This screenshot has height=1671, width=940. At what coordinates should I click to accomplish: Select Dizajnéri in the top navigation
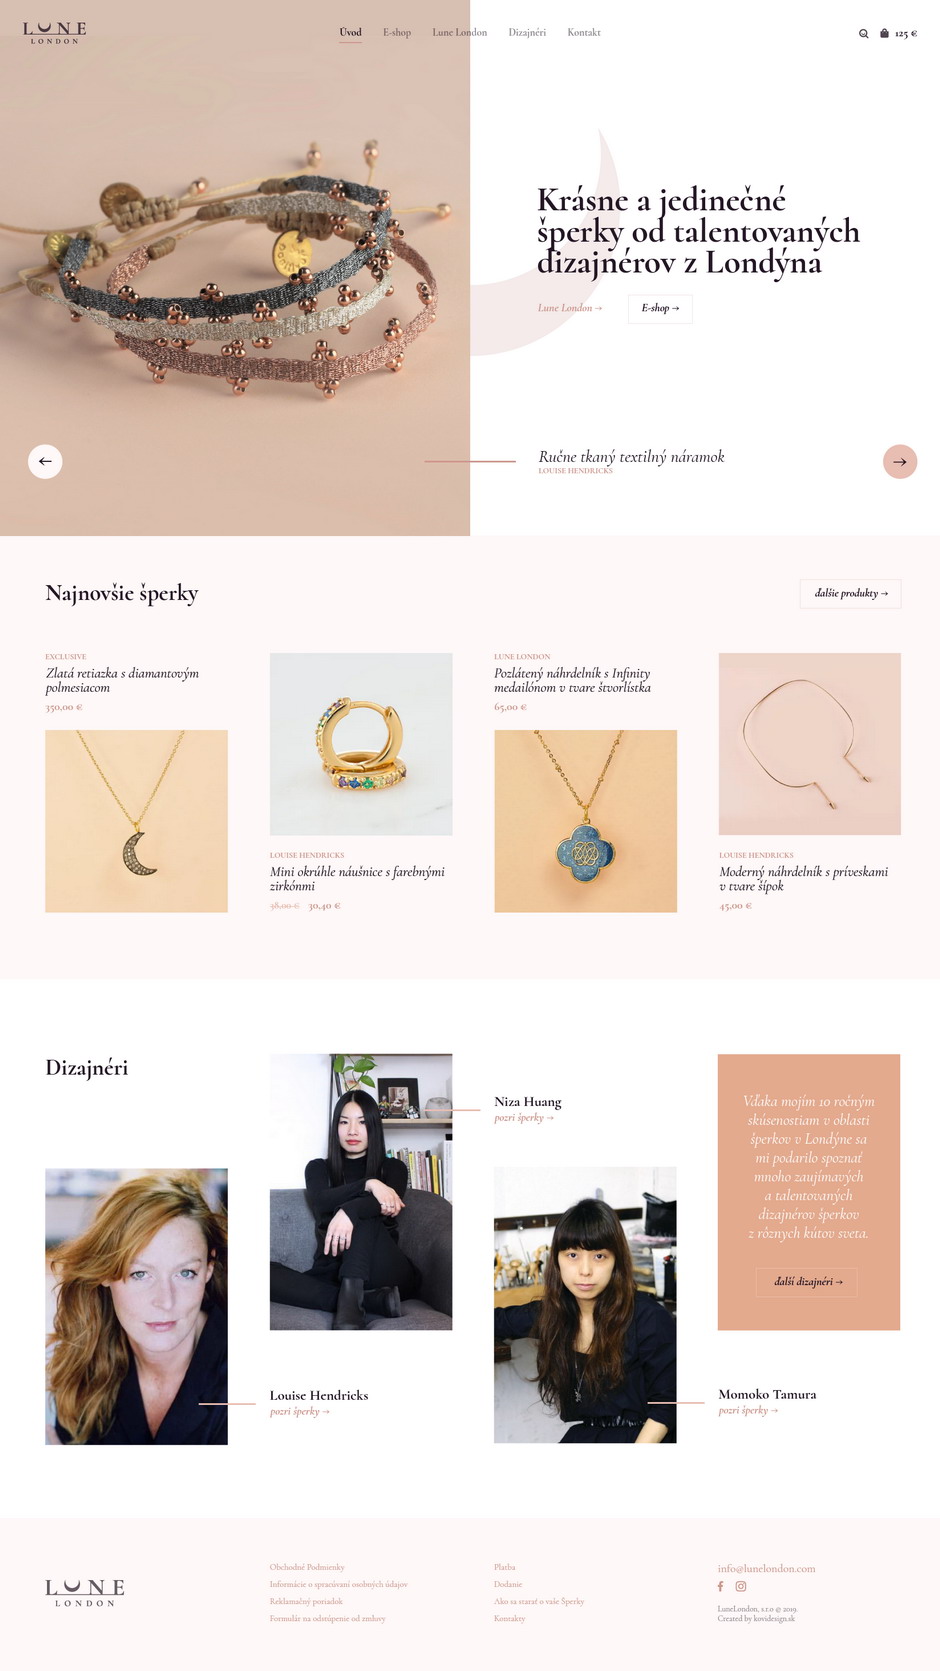pos(527,32)
